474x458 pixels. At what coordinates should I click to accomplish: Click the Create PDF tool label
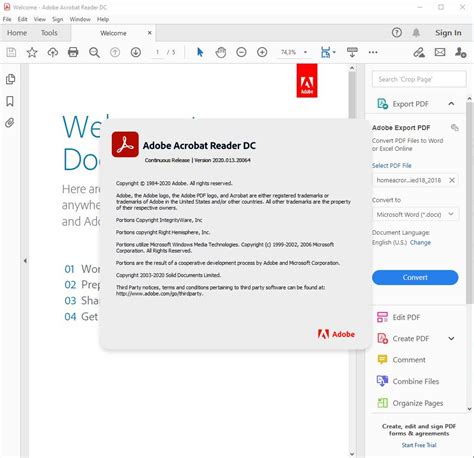[x=411, y=339]
